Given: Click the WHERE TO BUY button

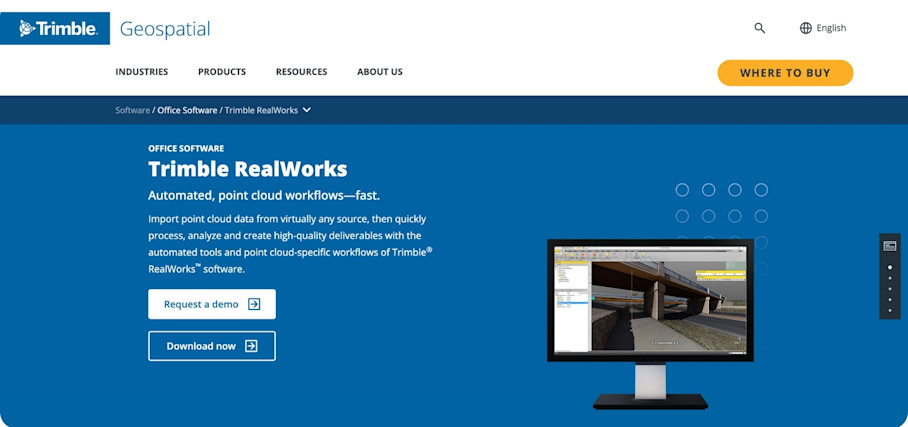Looking at the screenshot, I should (x=785, y=73).
